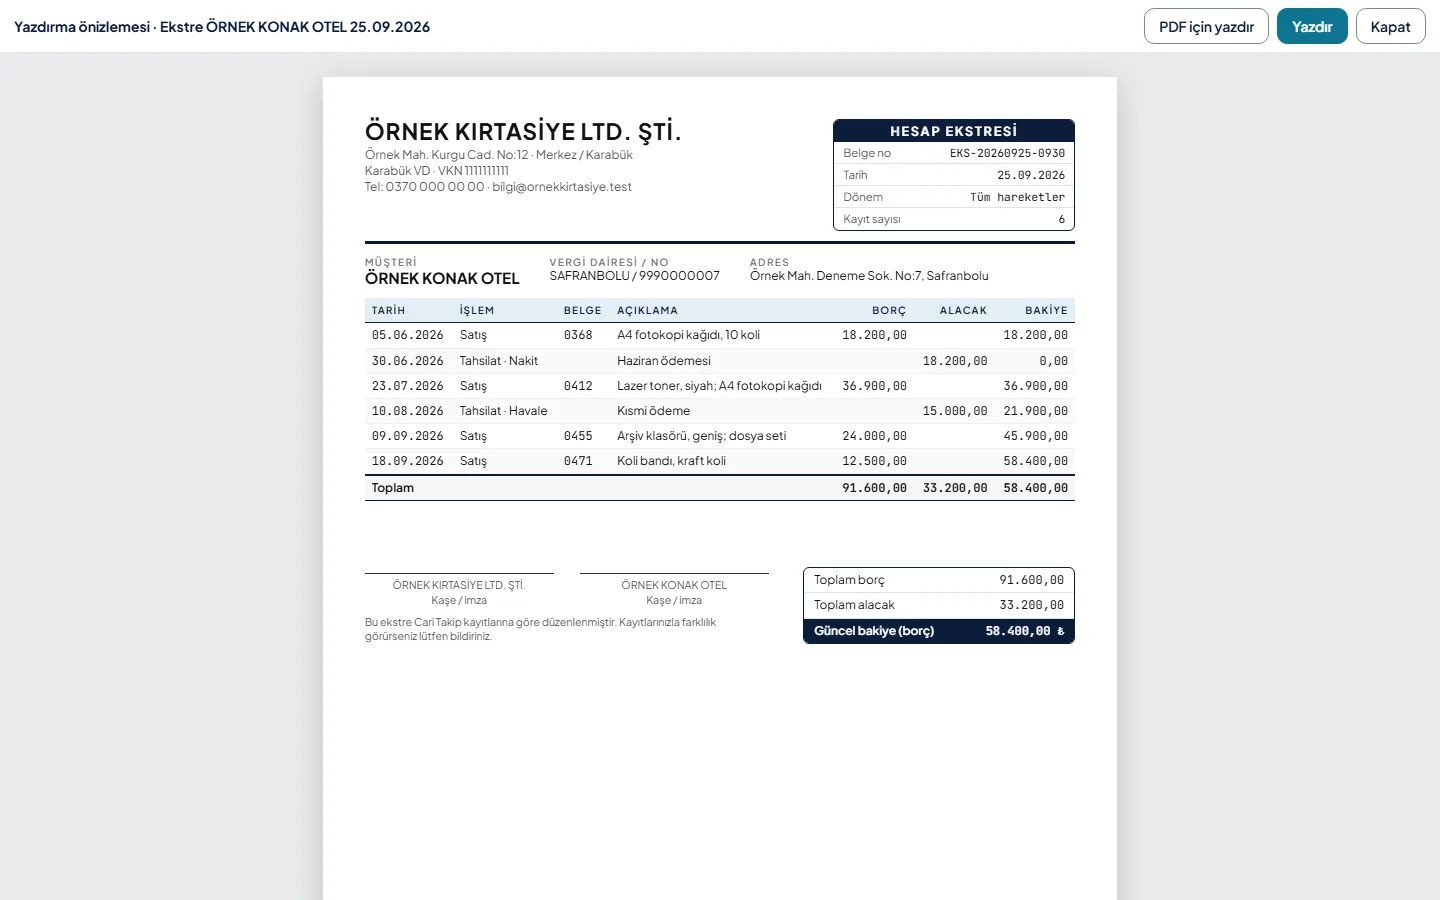Click the "Kayıt sayısı" label
The height and width of the screenshot is (900, 1440).
coord(872,219)
